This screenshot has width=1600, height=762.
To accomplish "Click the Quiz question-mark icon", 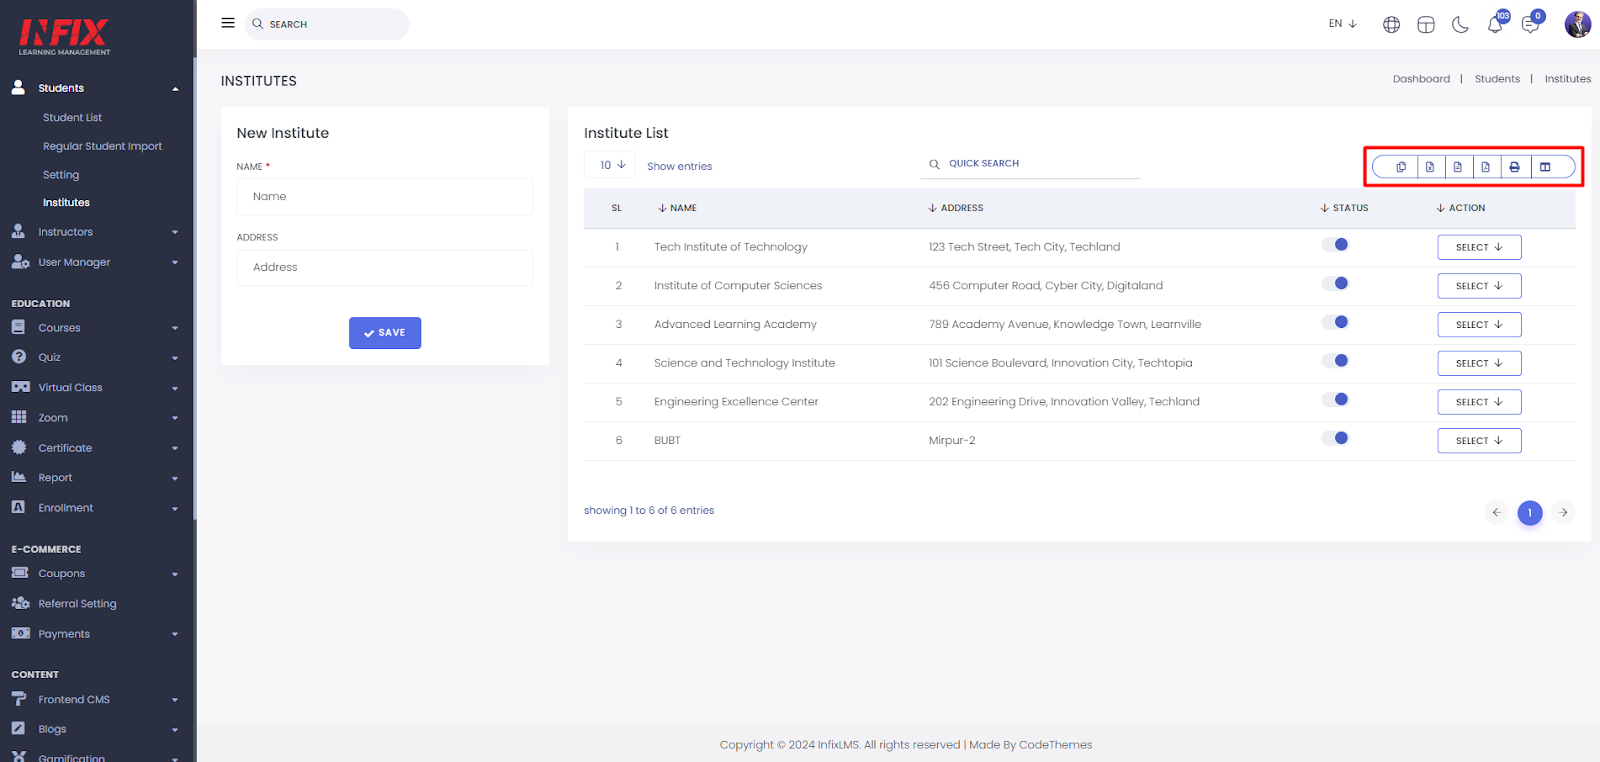I will [18, 356].
